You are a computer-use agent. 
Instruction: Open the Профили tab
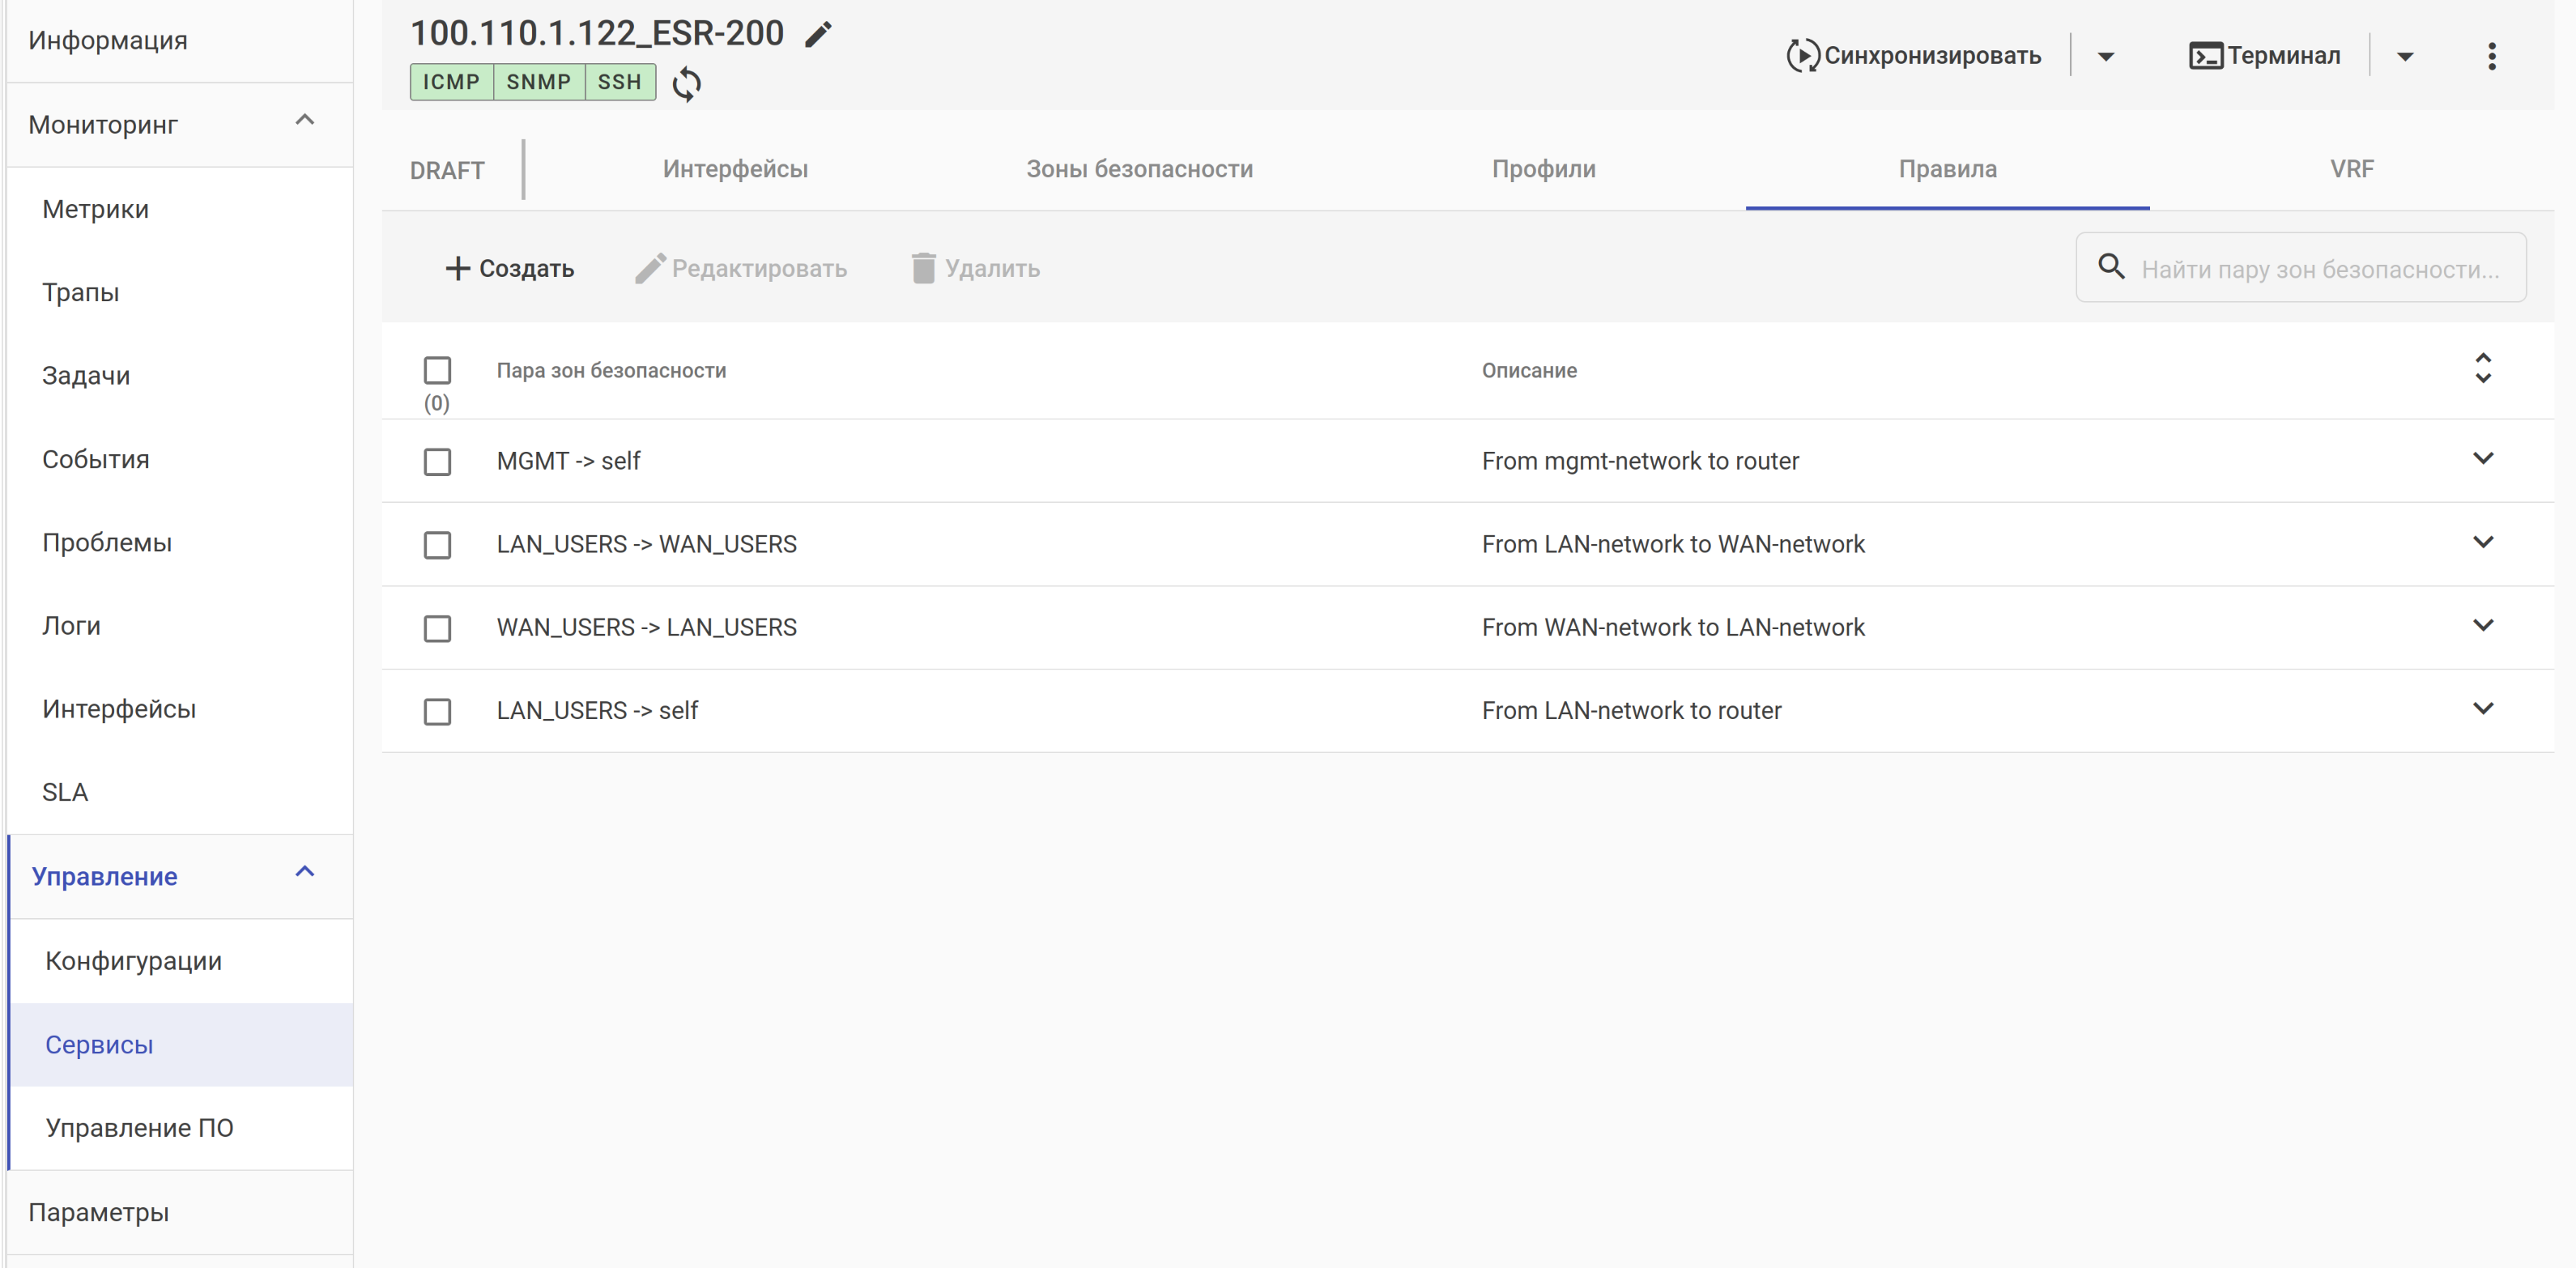click(1543, 169)
